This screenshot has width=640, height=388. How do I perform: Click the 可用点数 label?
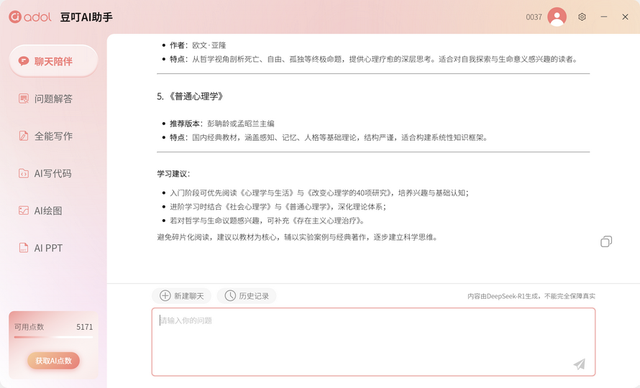29,327
